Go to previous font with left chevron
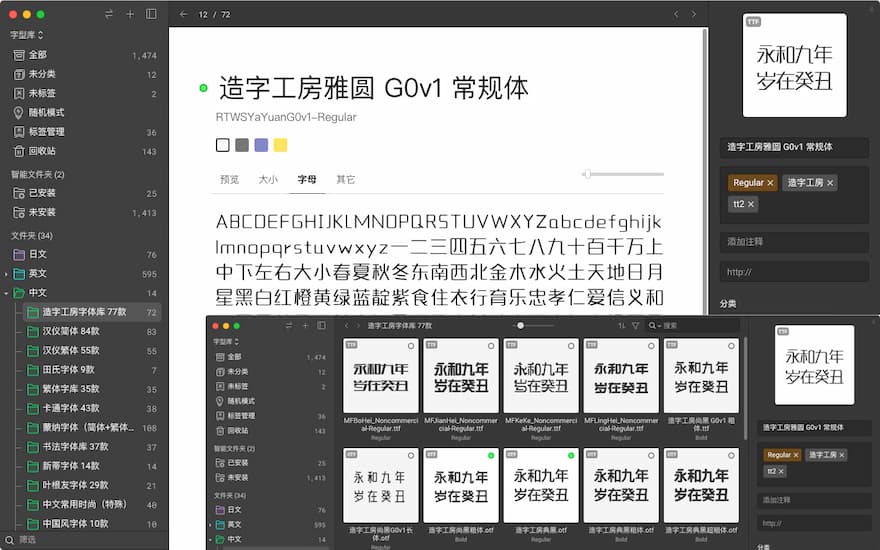This screenshot has width=880, height=550. click(676, 14)
